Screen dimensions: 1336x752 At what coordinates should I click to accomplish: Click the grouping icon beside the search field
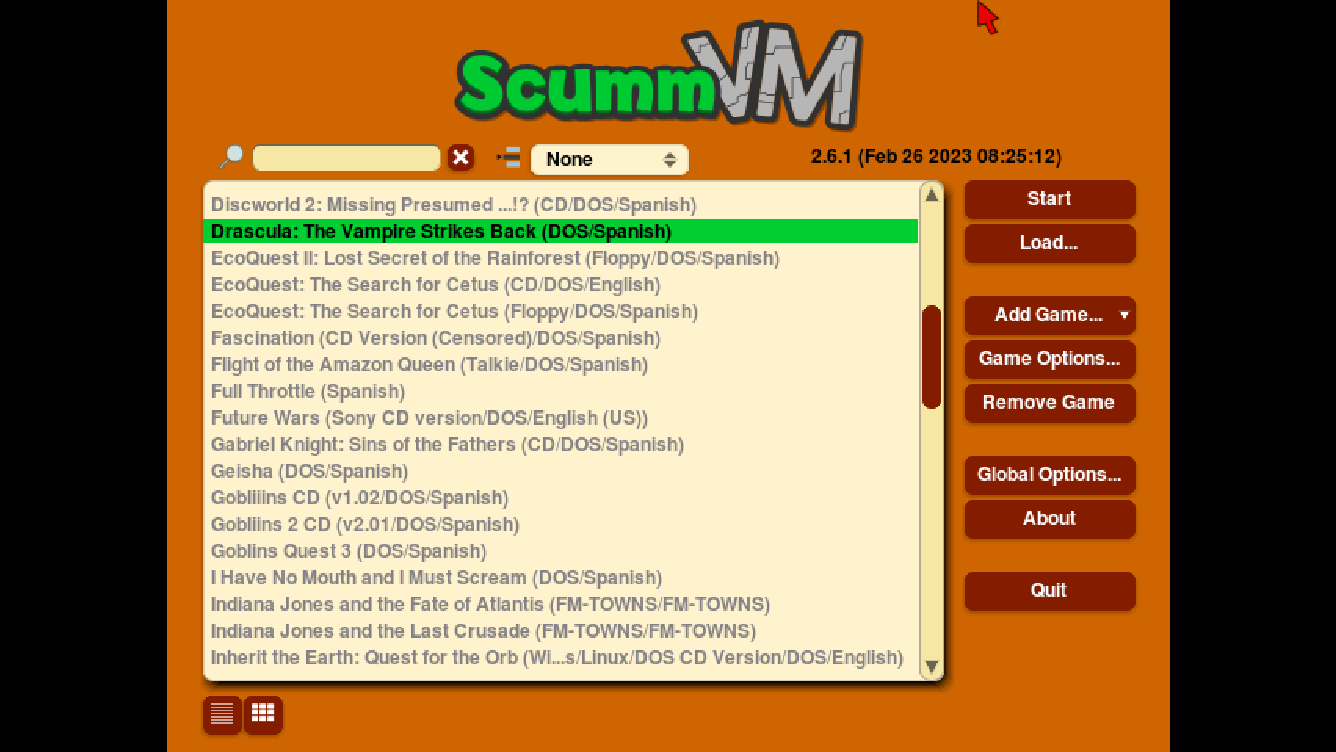(511, 157)
